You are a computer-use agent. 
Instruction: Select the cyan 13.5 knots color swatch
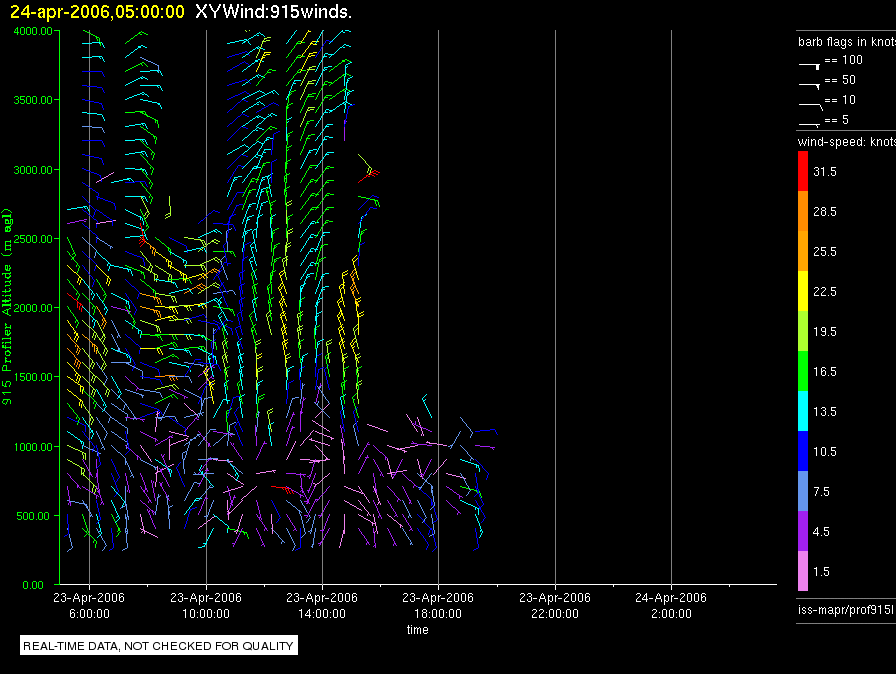click(802, 411)
